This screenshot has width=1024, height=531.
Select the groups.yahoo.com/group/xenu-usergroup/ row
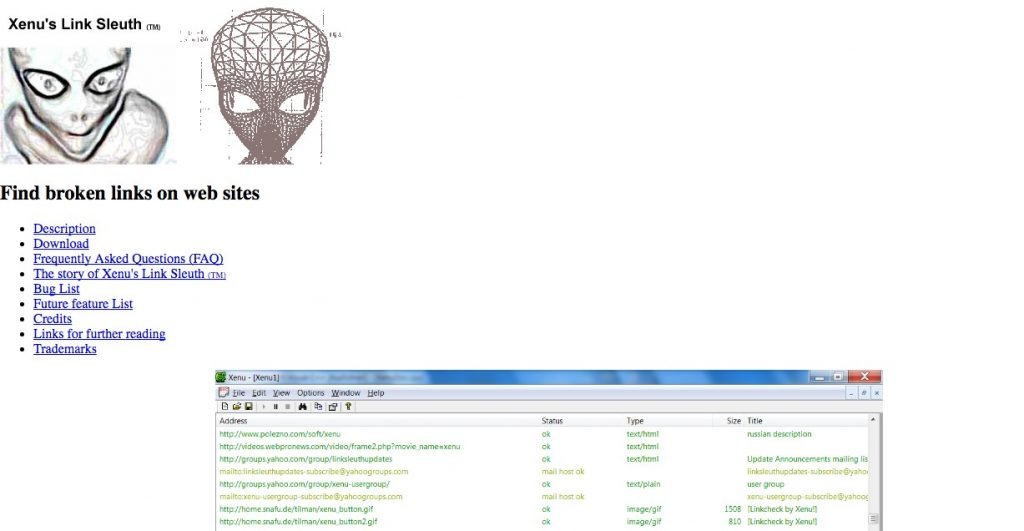pos(304,485)
